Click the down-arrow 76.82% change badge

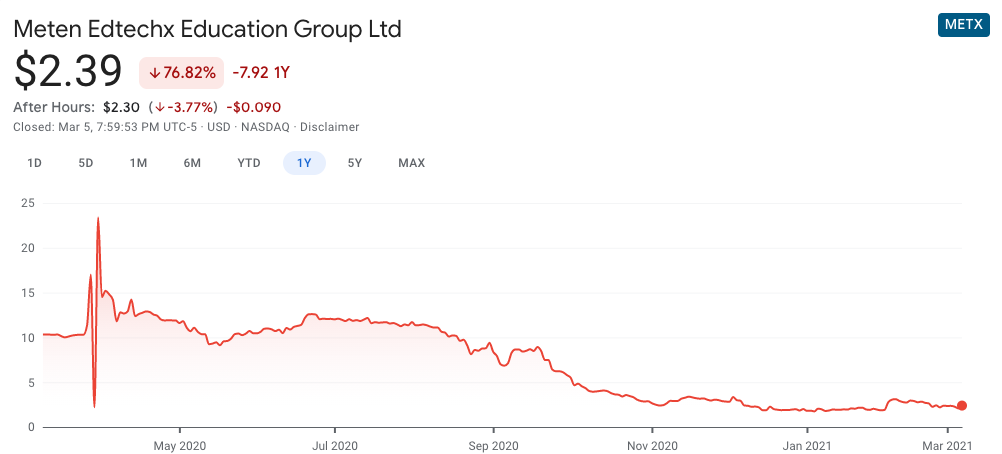coord(182,72)
